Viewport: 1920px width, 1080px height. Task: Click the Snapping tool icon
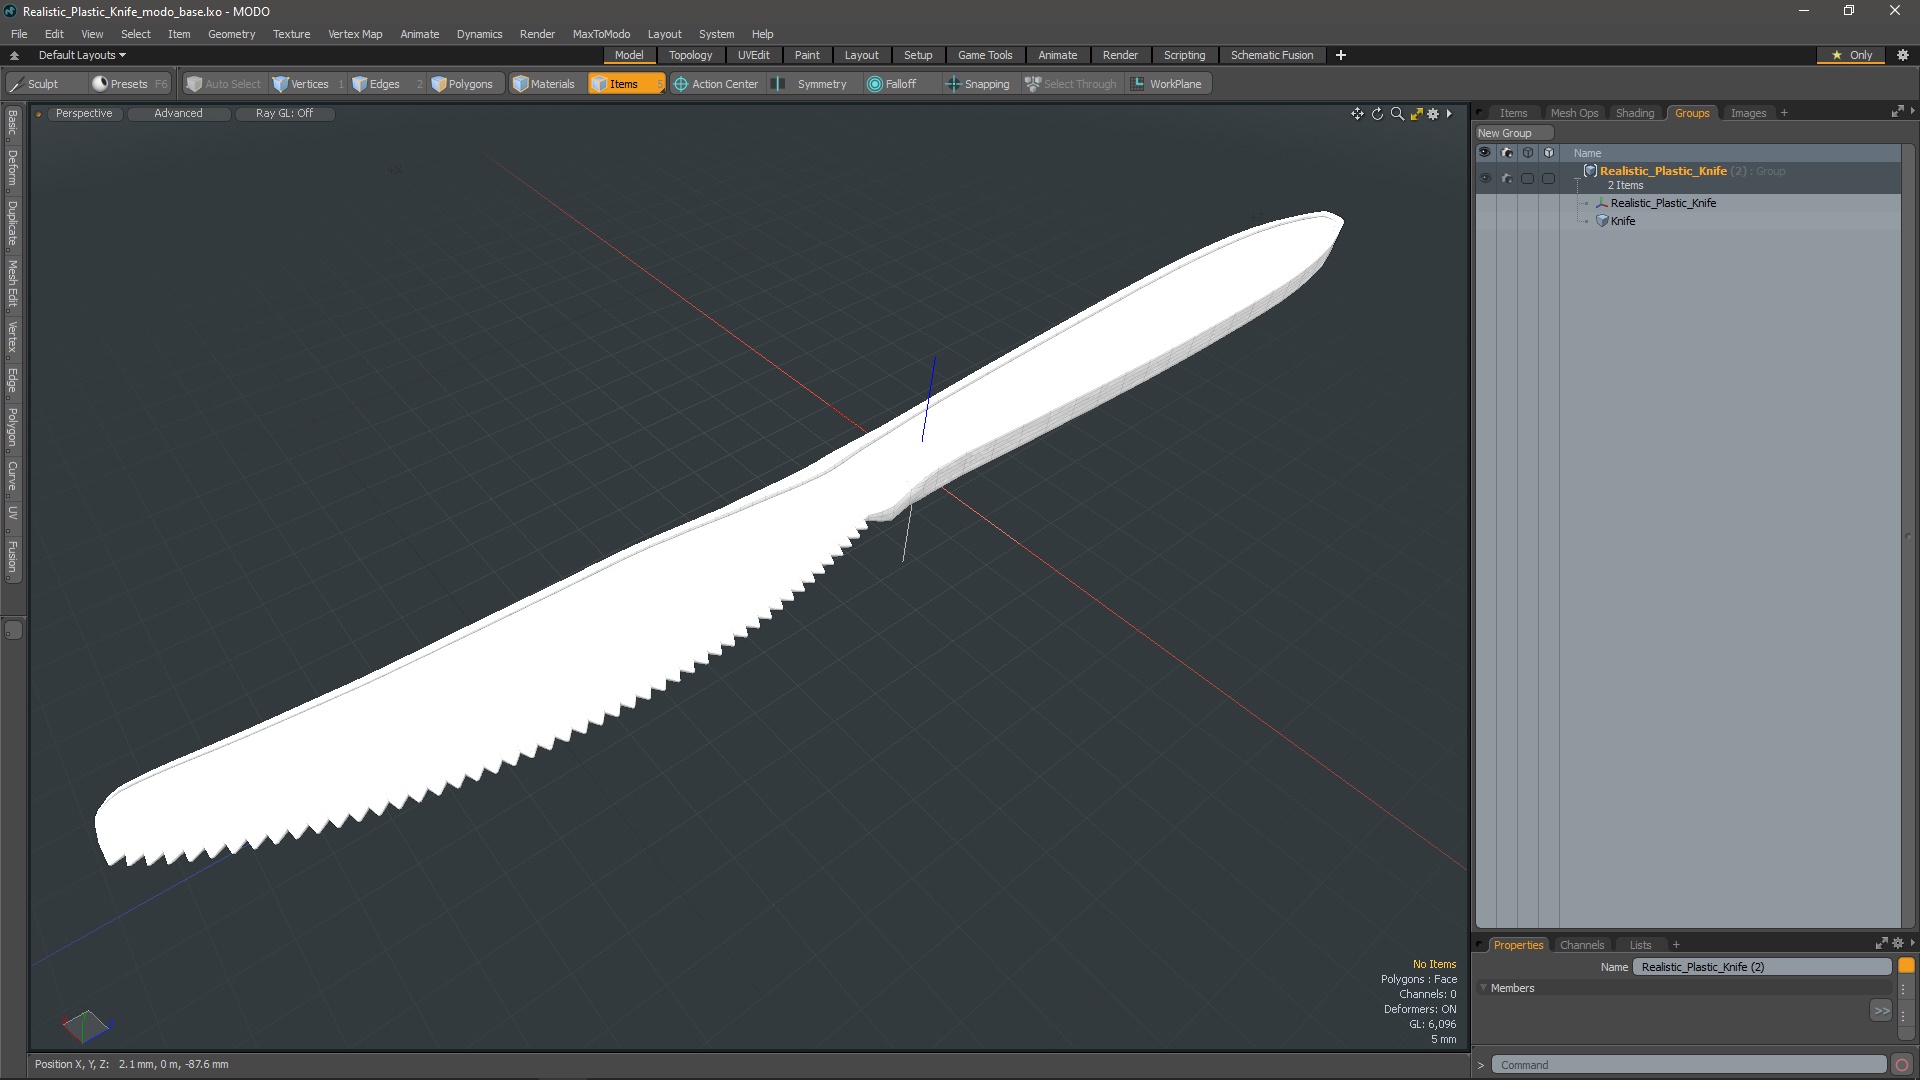pyautogui.click(x=953, y=84)
